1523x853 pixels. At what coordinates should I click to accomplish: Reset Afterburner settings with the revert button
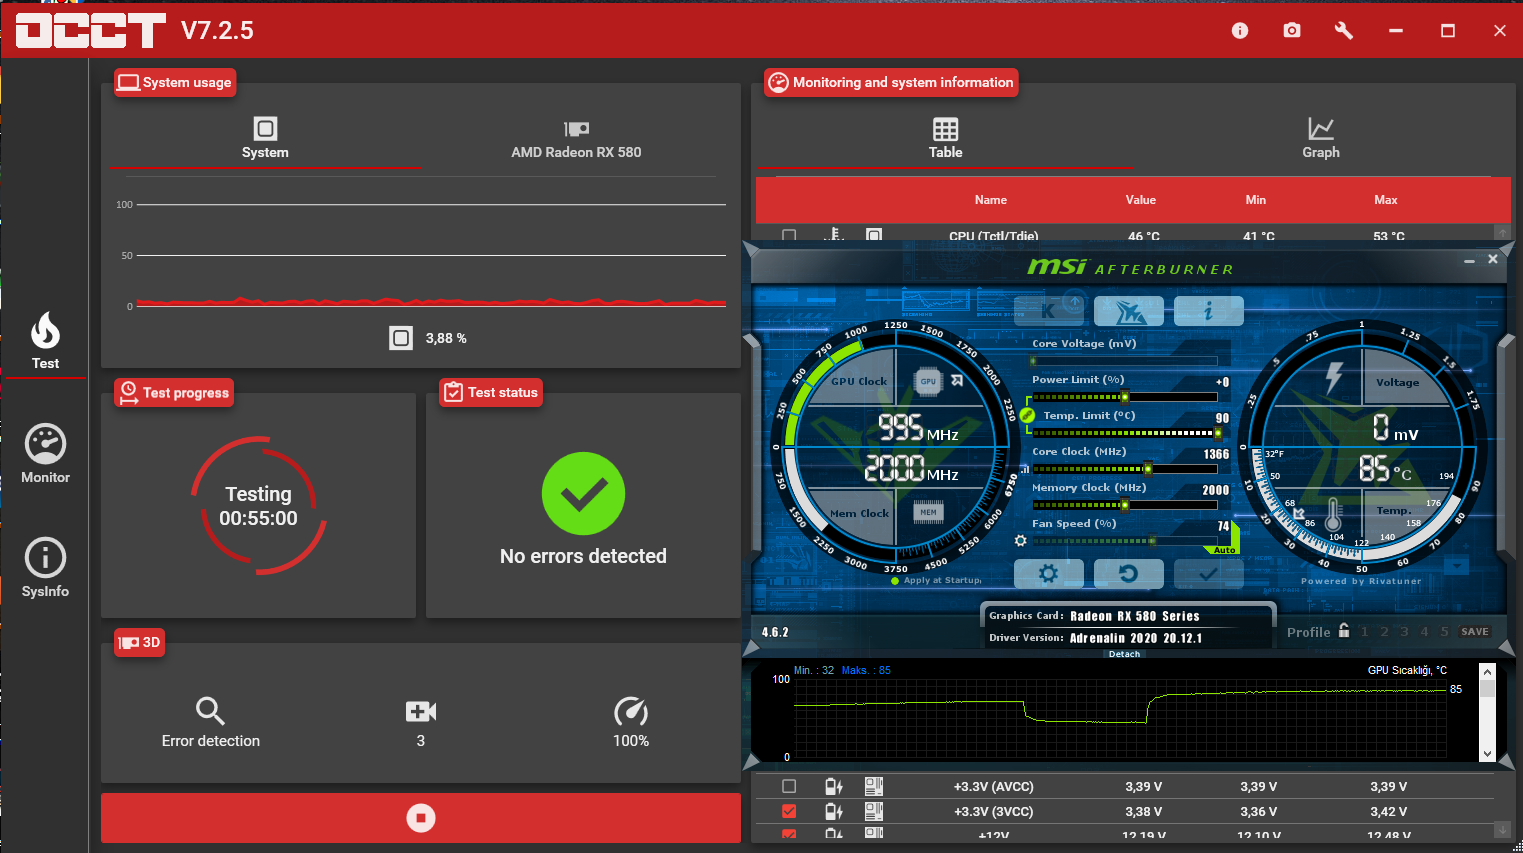coord(1129,574)
